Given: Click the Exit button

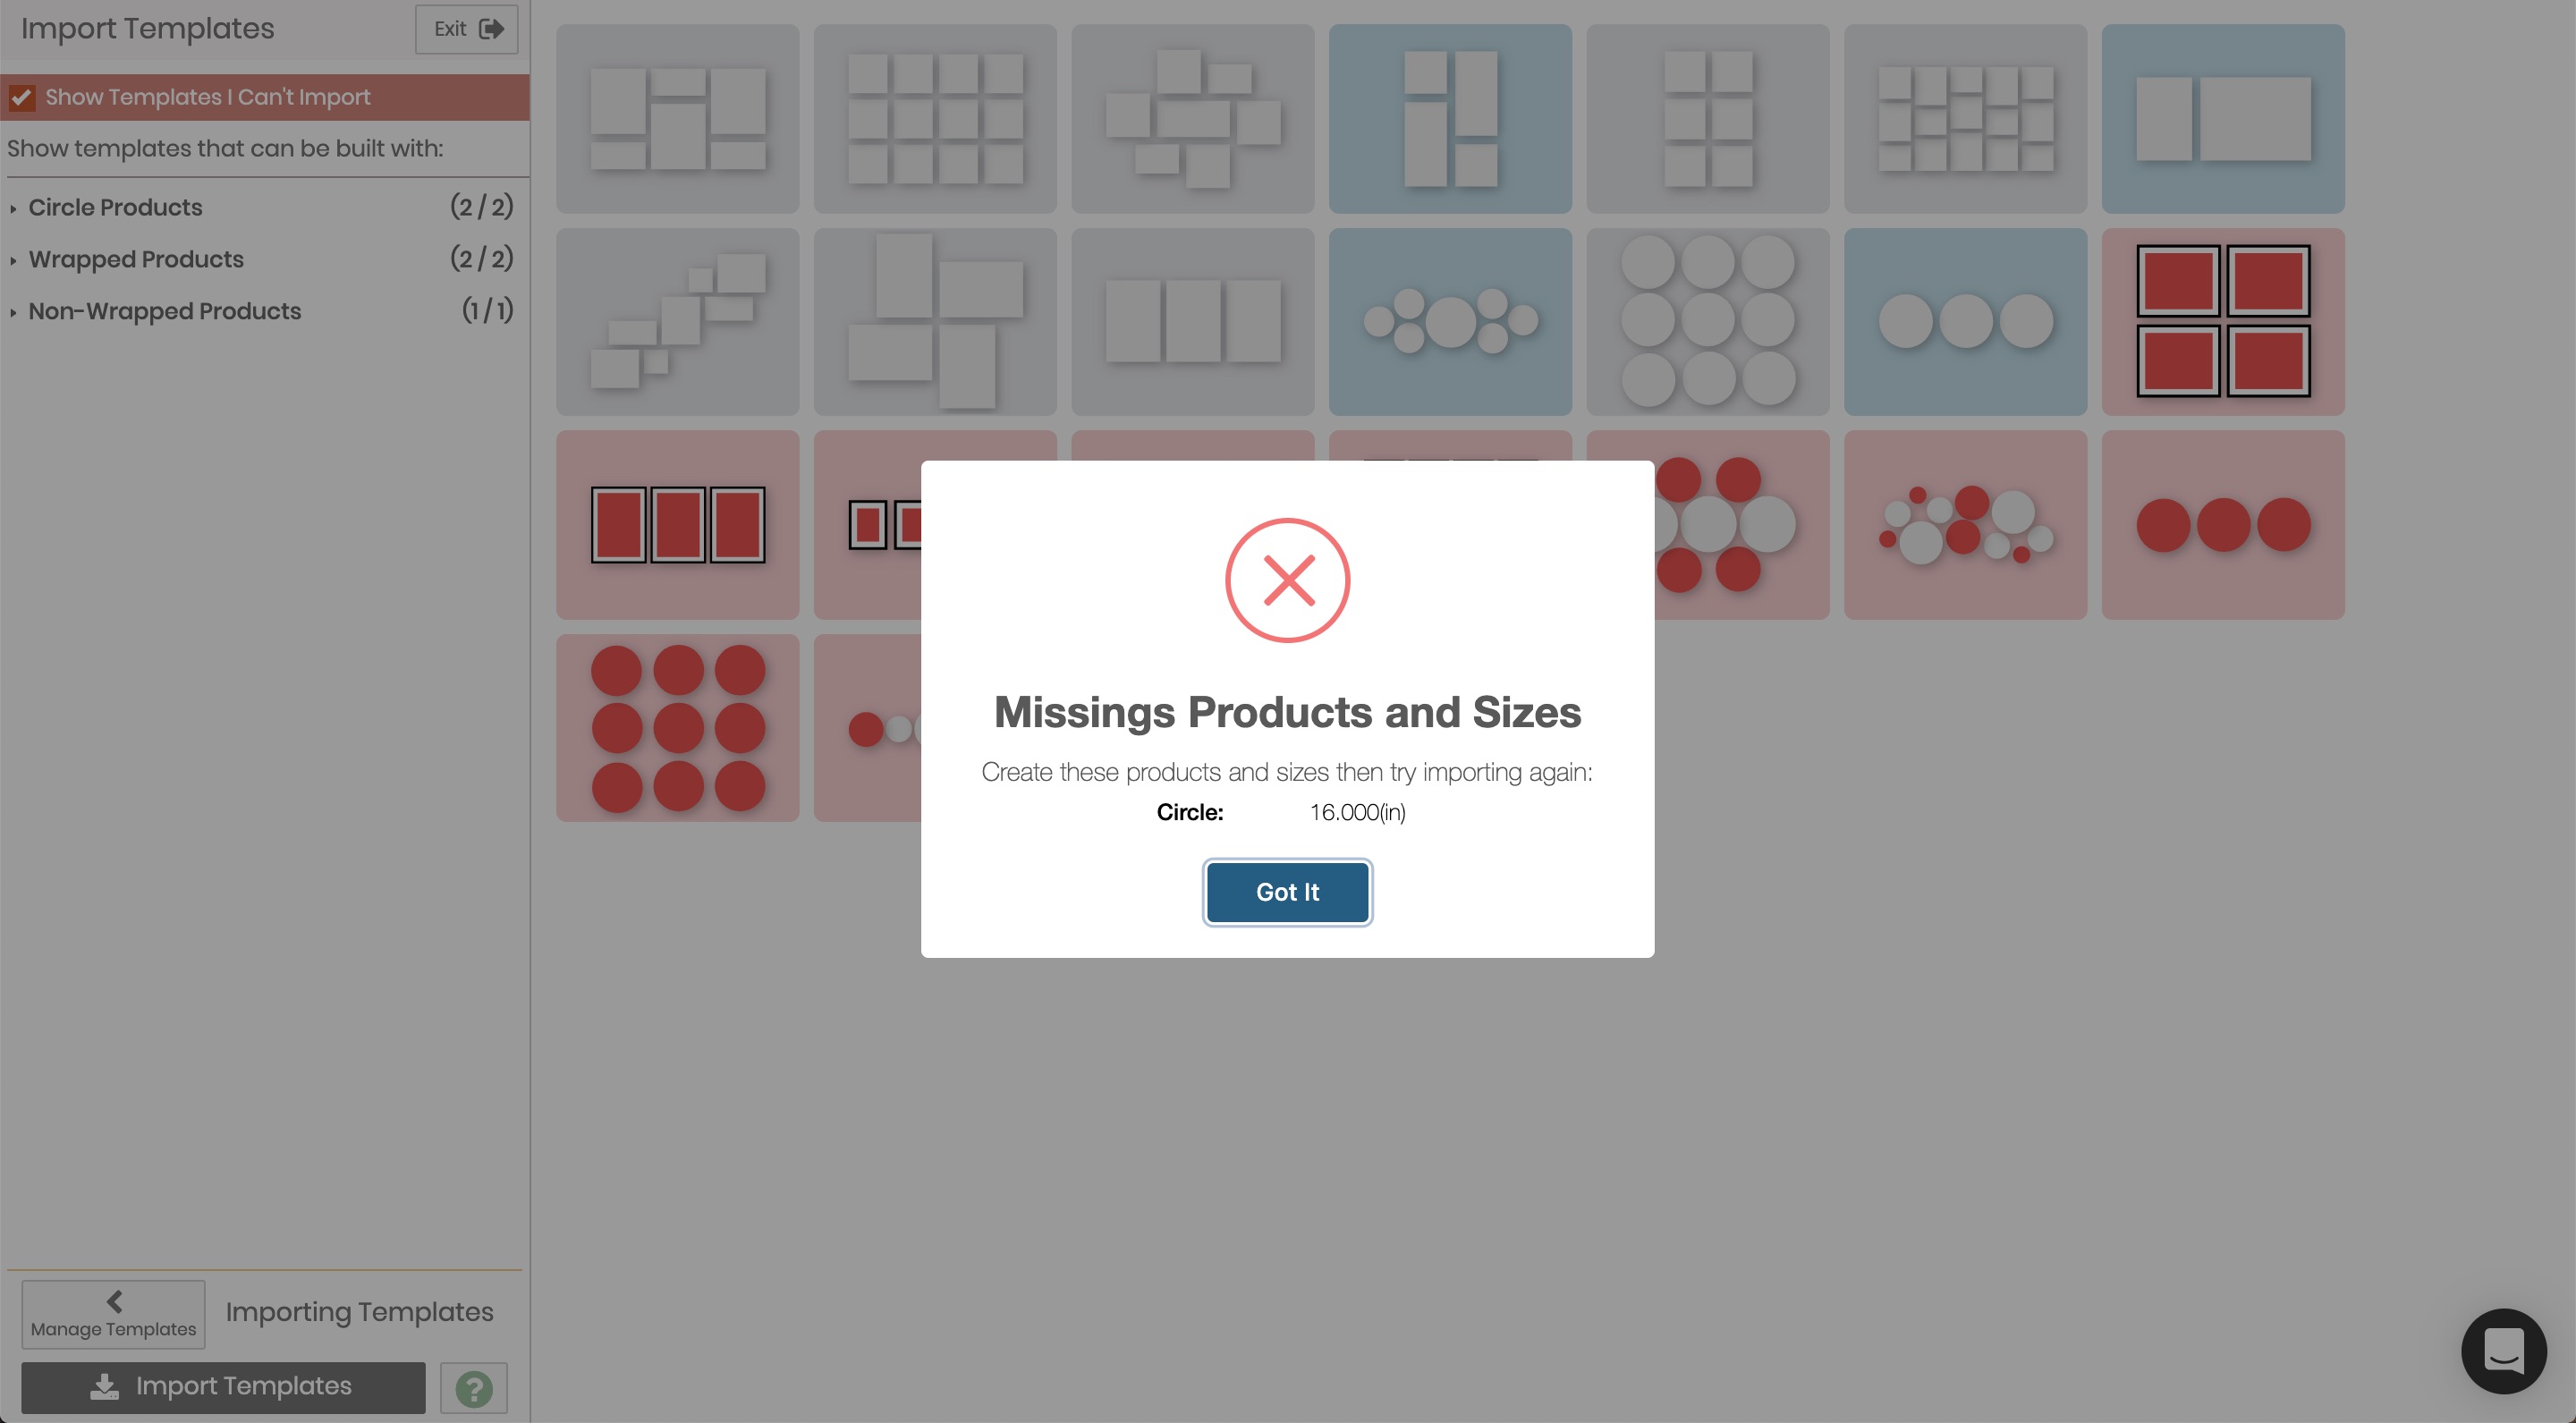Looking at the screenshot, I should pos(467,29).
